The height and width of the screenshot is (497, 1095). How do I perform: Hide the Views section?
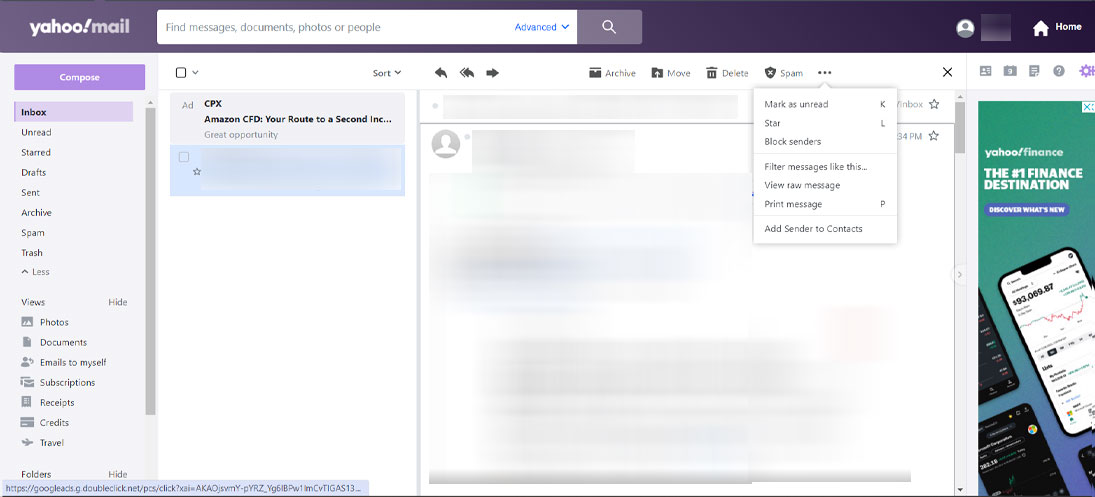coord(117,302)
